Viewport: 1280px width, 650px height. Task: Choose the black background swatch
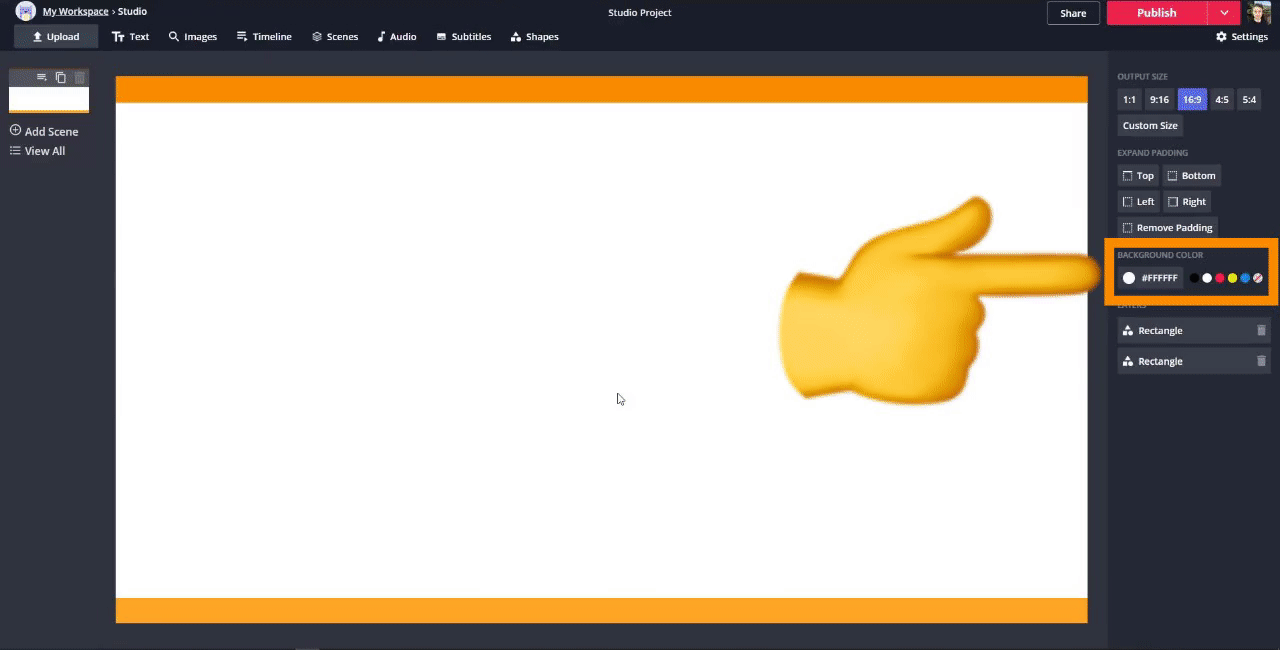pos(1194,278)
